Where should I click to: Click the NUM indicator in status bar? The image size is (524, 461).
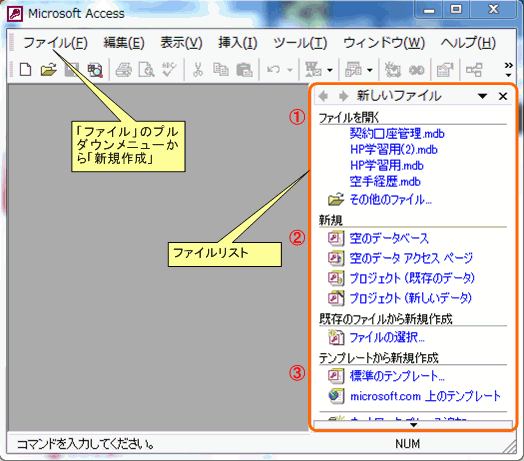(407, 444)
